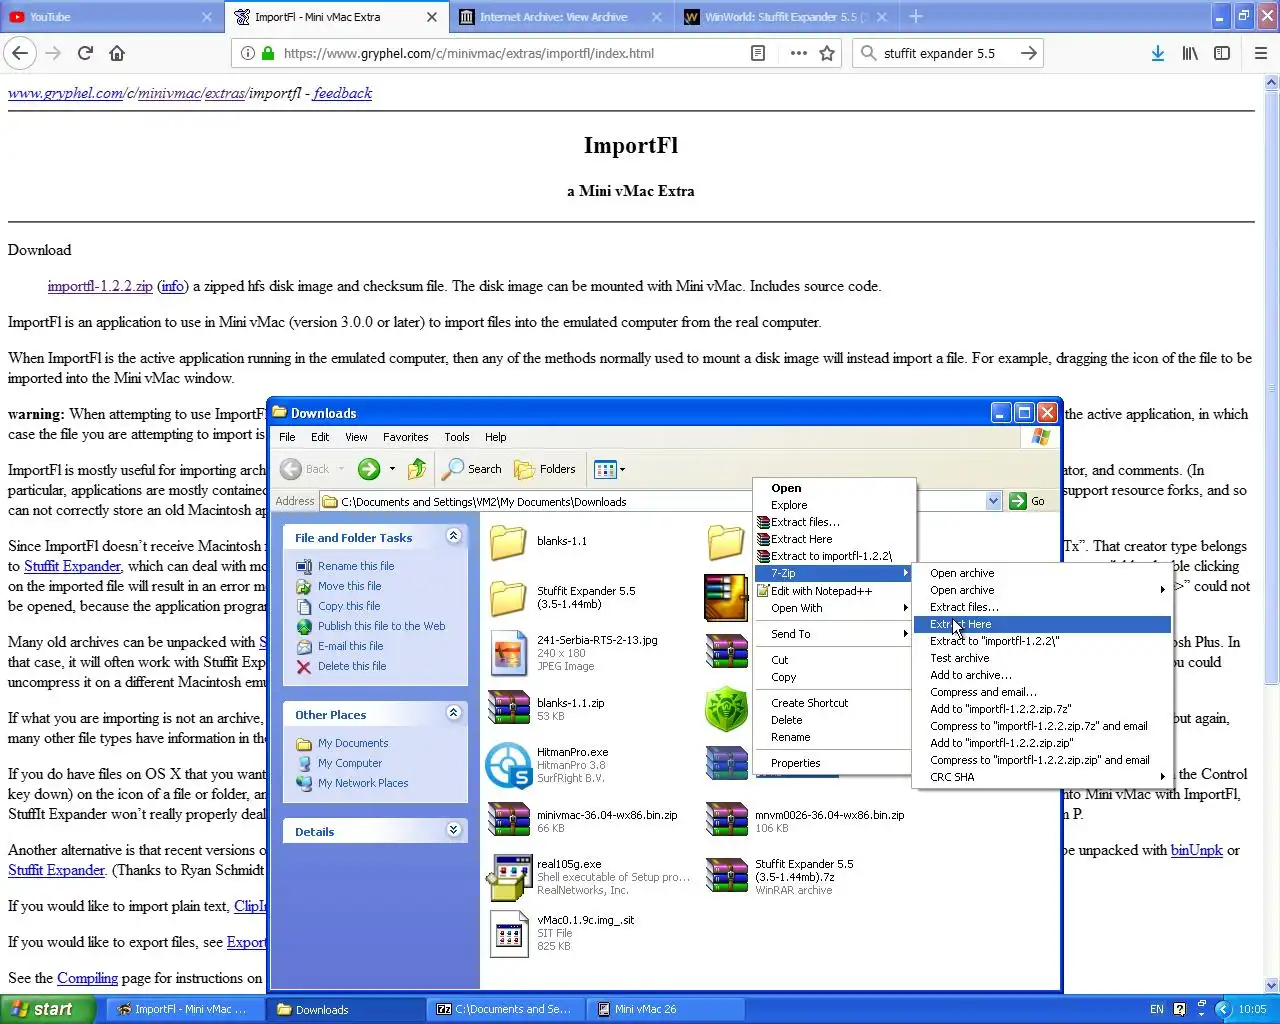Click Rename this file task
This screenshot has width=1280, height=1024.
(356, 566)
